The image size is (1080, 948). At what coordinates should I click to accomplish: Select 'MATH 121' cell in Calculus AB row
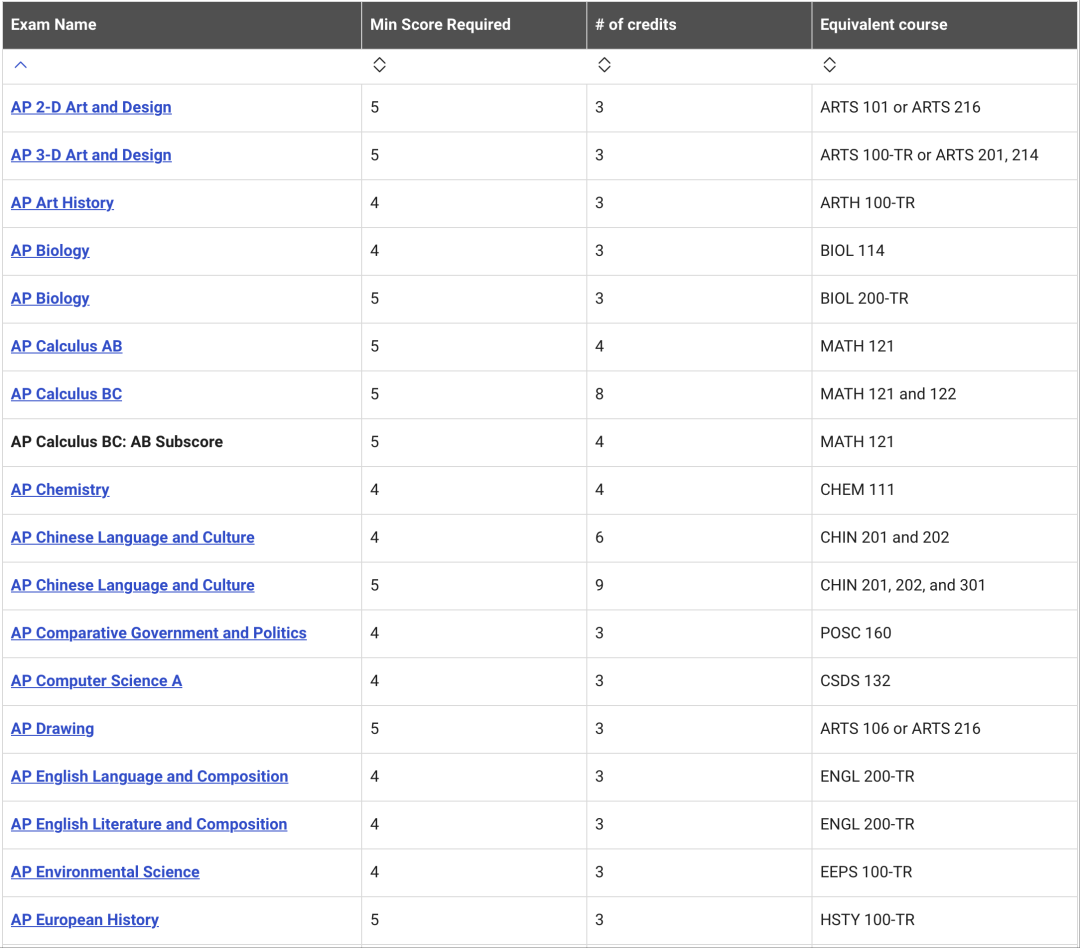[x=944, y=346]
